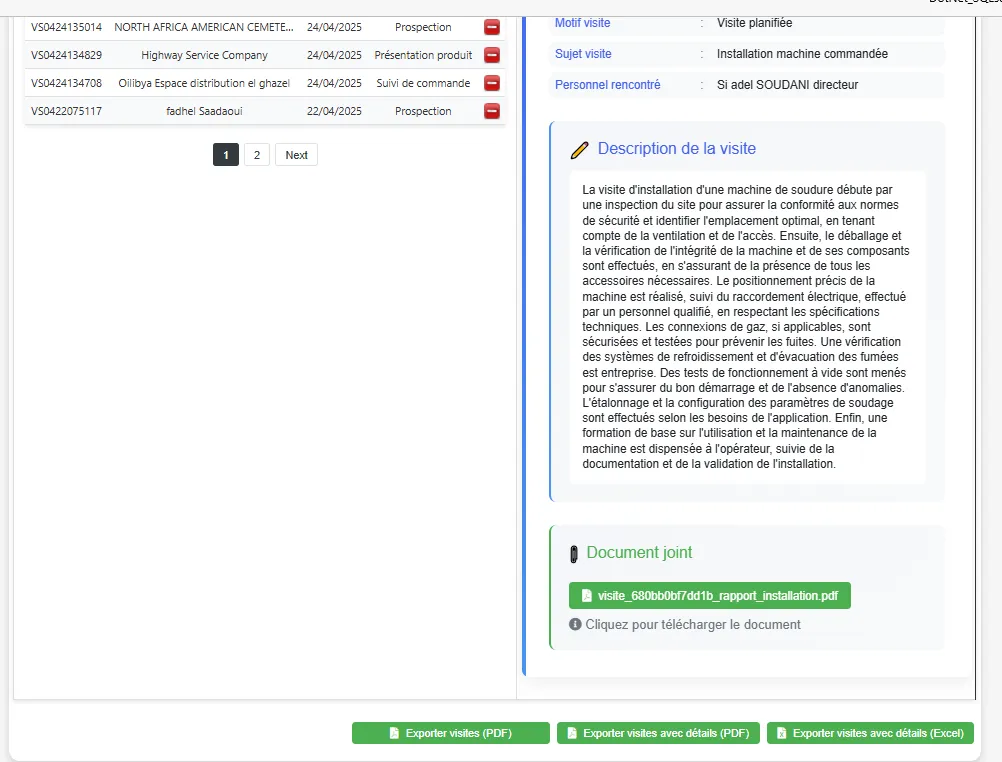Click the red delete icon for visit VS0422075117

(x=491, y=111)
